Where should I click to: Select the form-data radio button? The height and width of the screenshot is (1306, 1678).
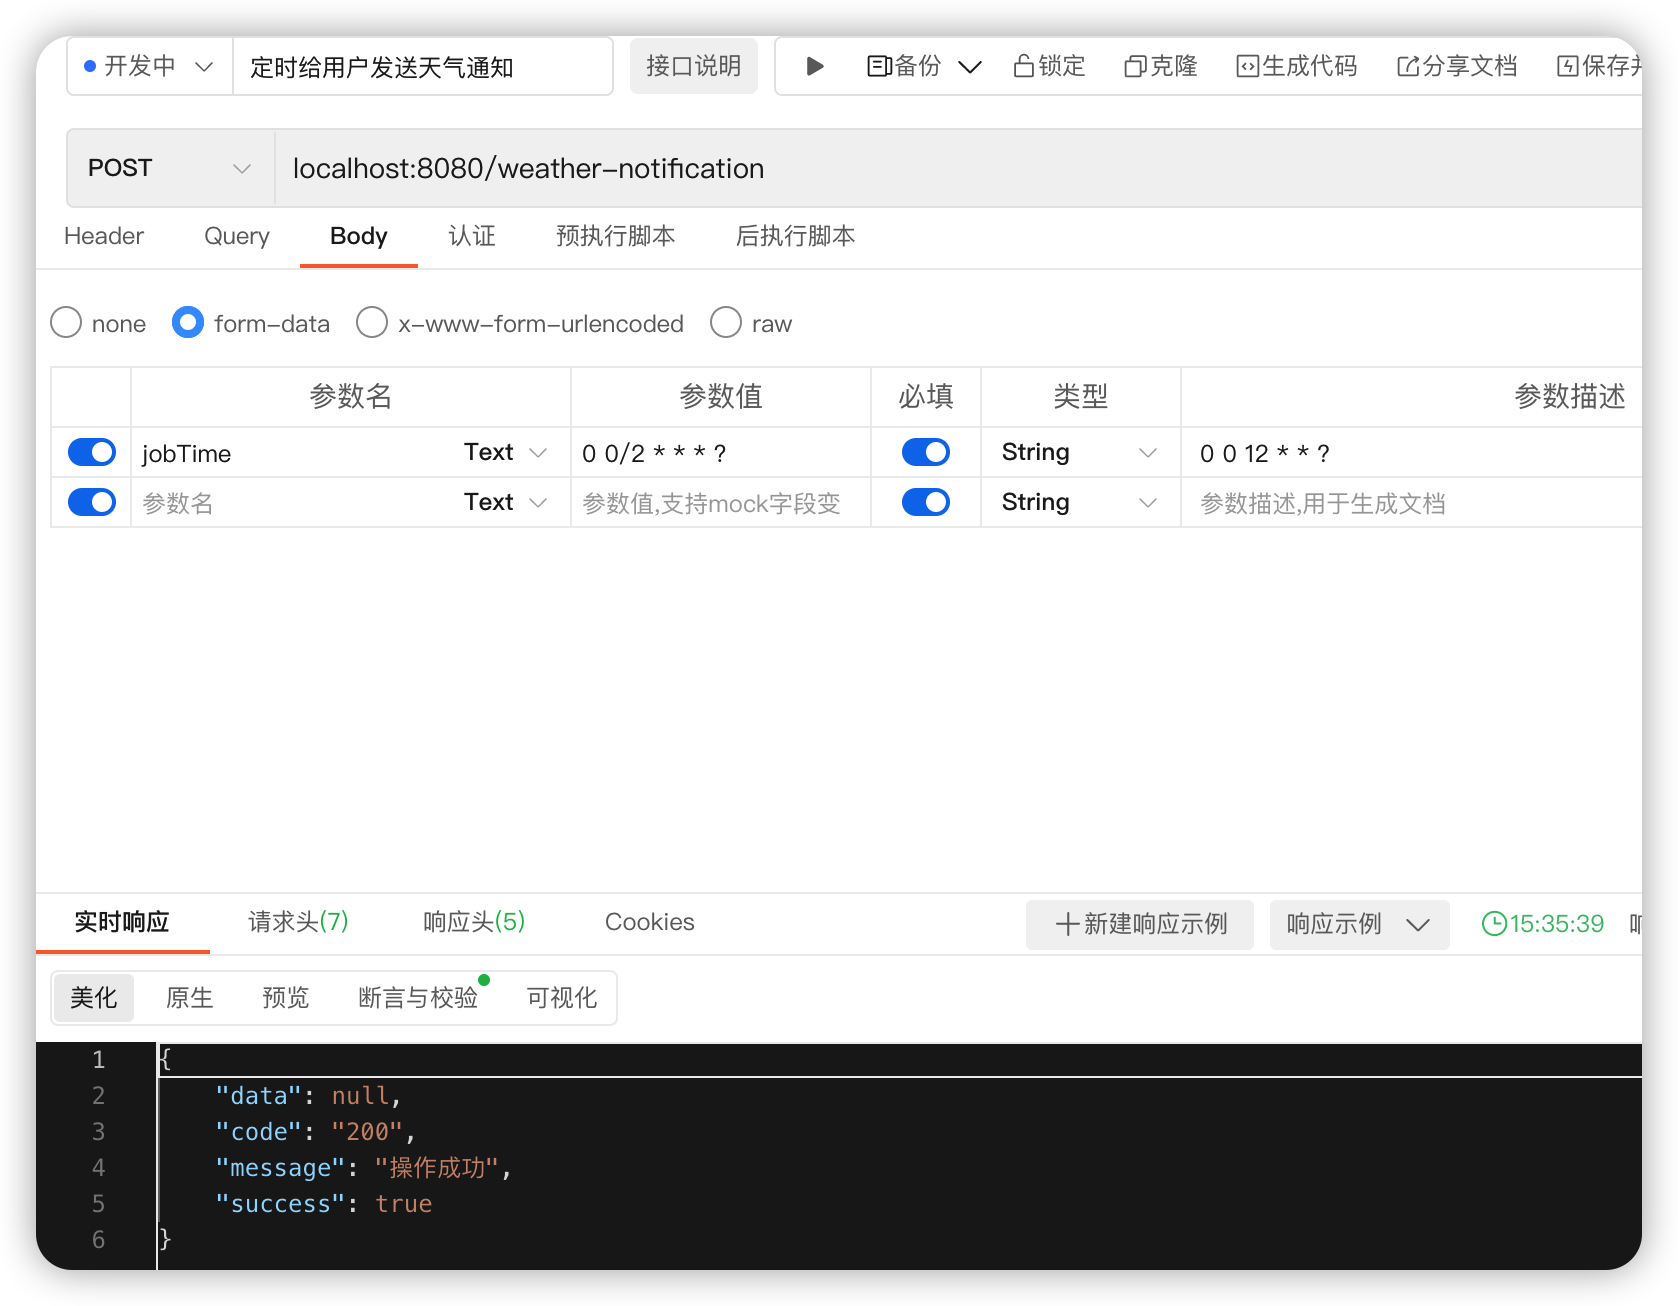point(188,322)
